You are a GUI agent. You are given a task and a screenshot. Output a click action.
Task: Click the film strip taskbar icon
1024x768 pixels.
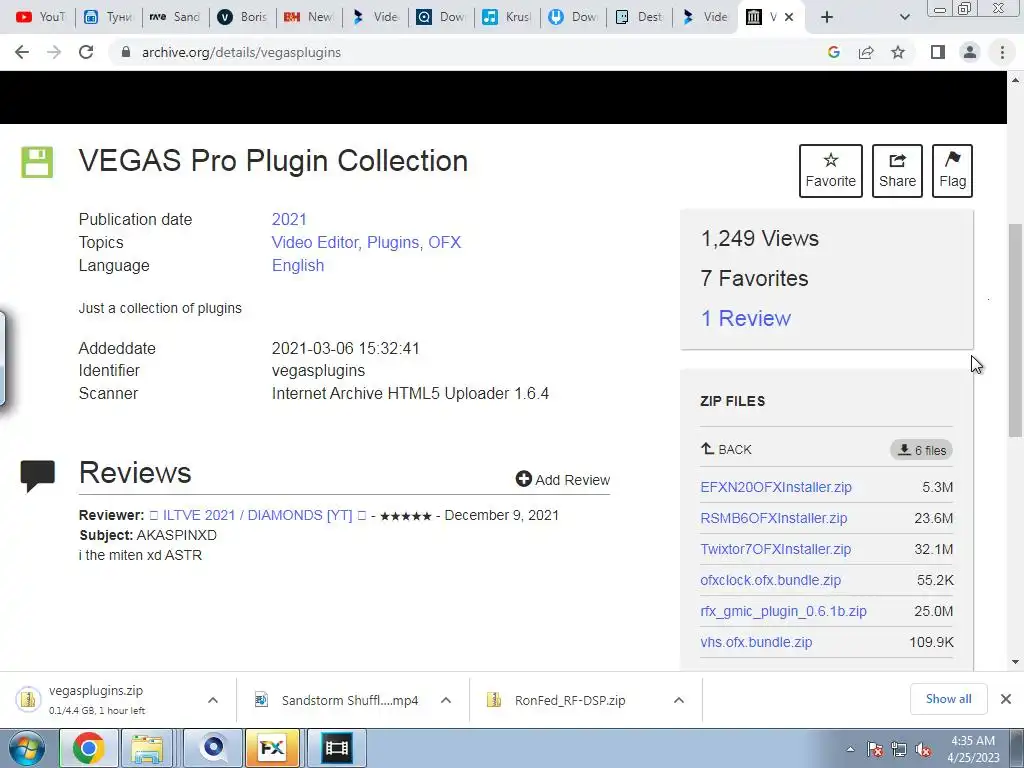click(x=336, y=748)
